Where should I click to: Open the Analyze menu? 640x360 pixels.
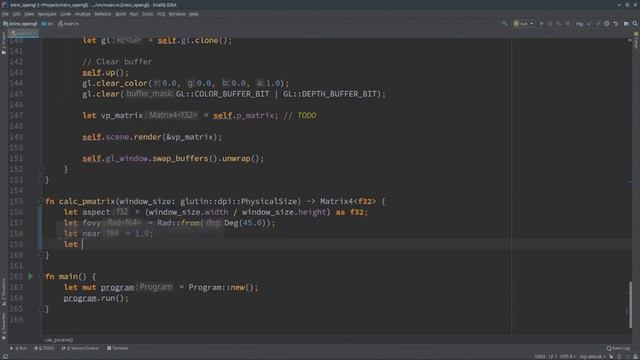click(82, 14)
